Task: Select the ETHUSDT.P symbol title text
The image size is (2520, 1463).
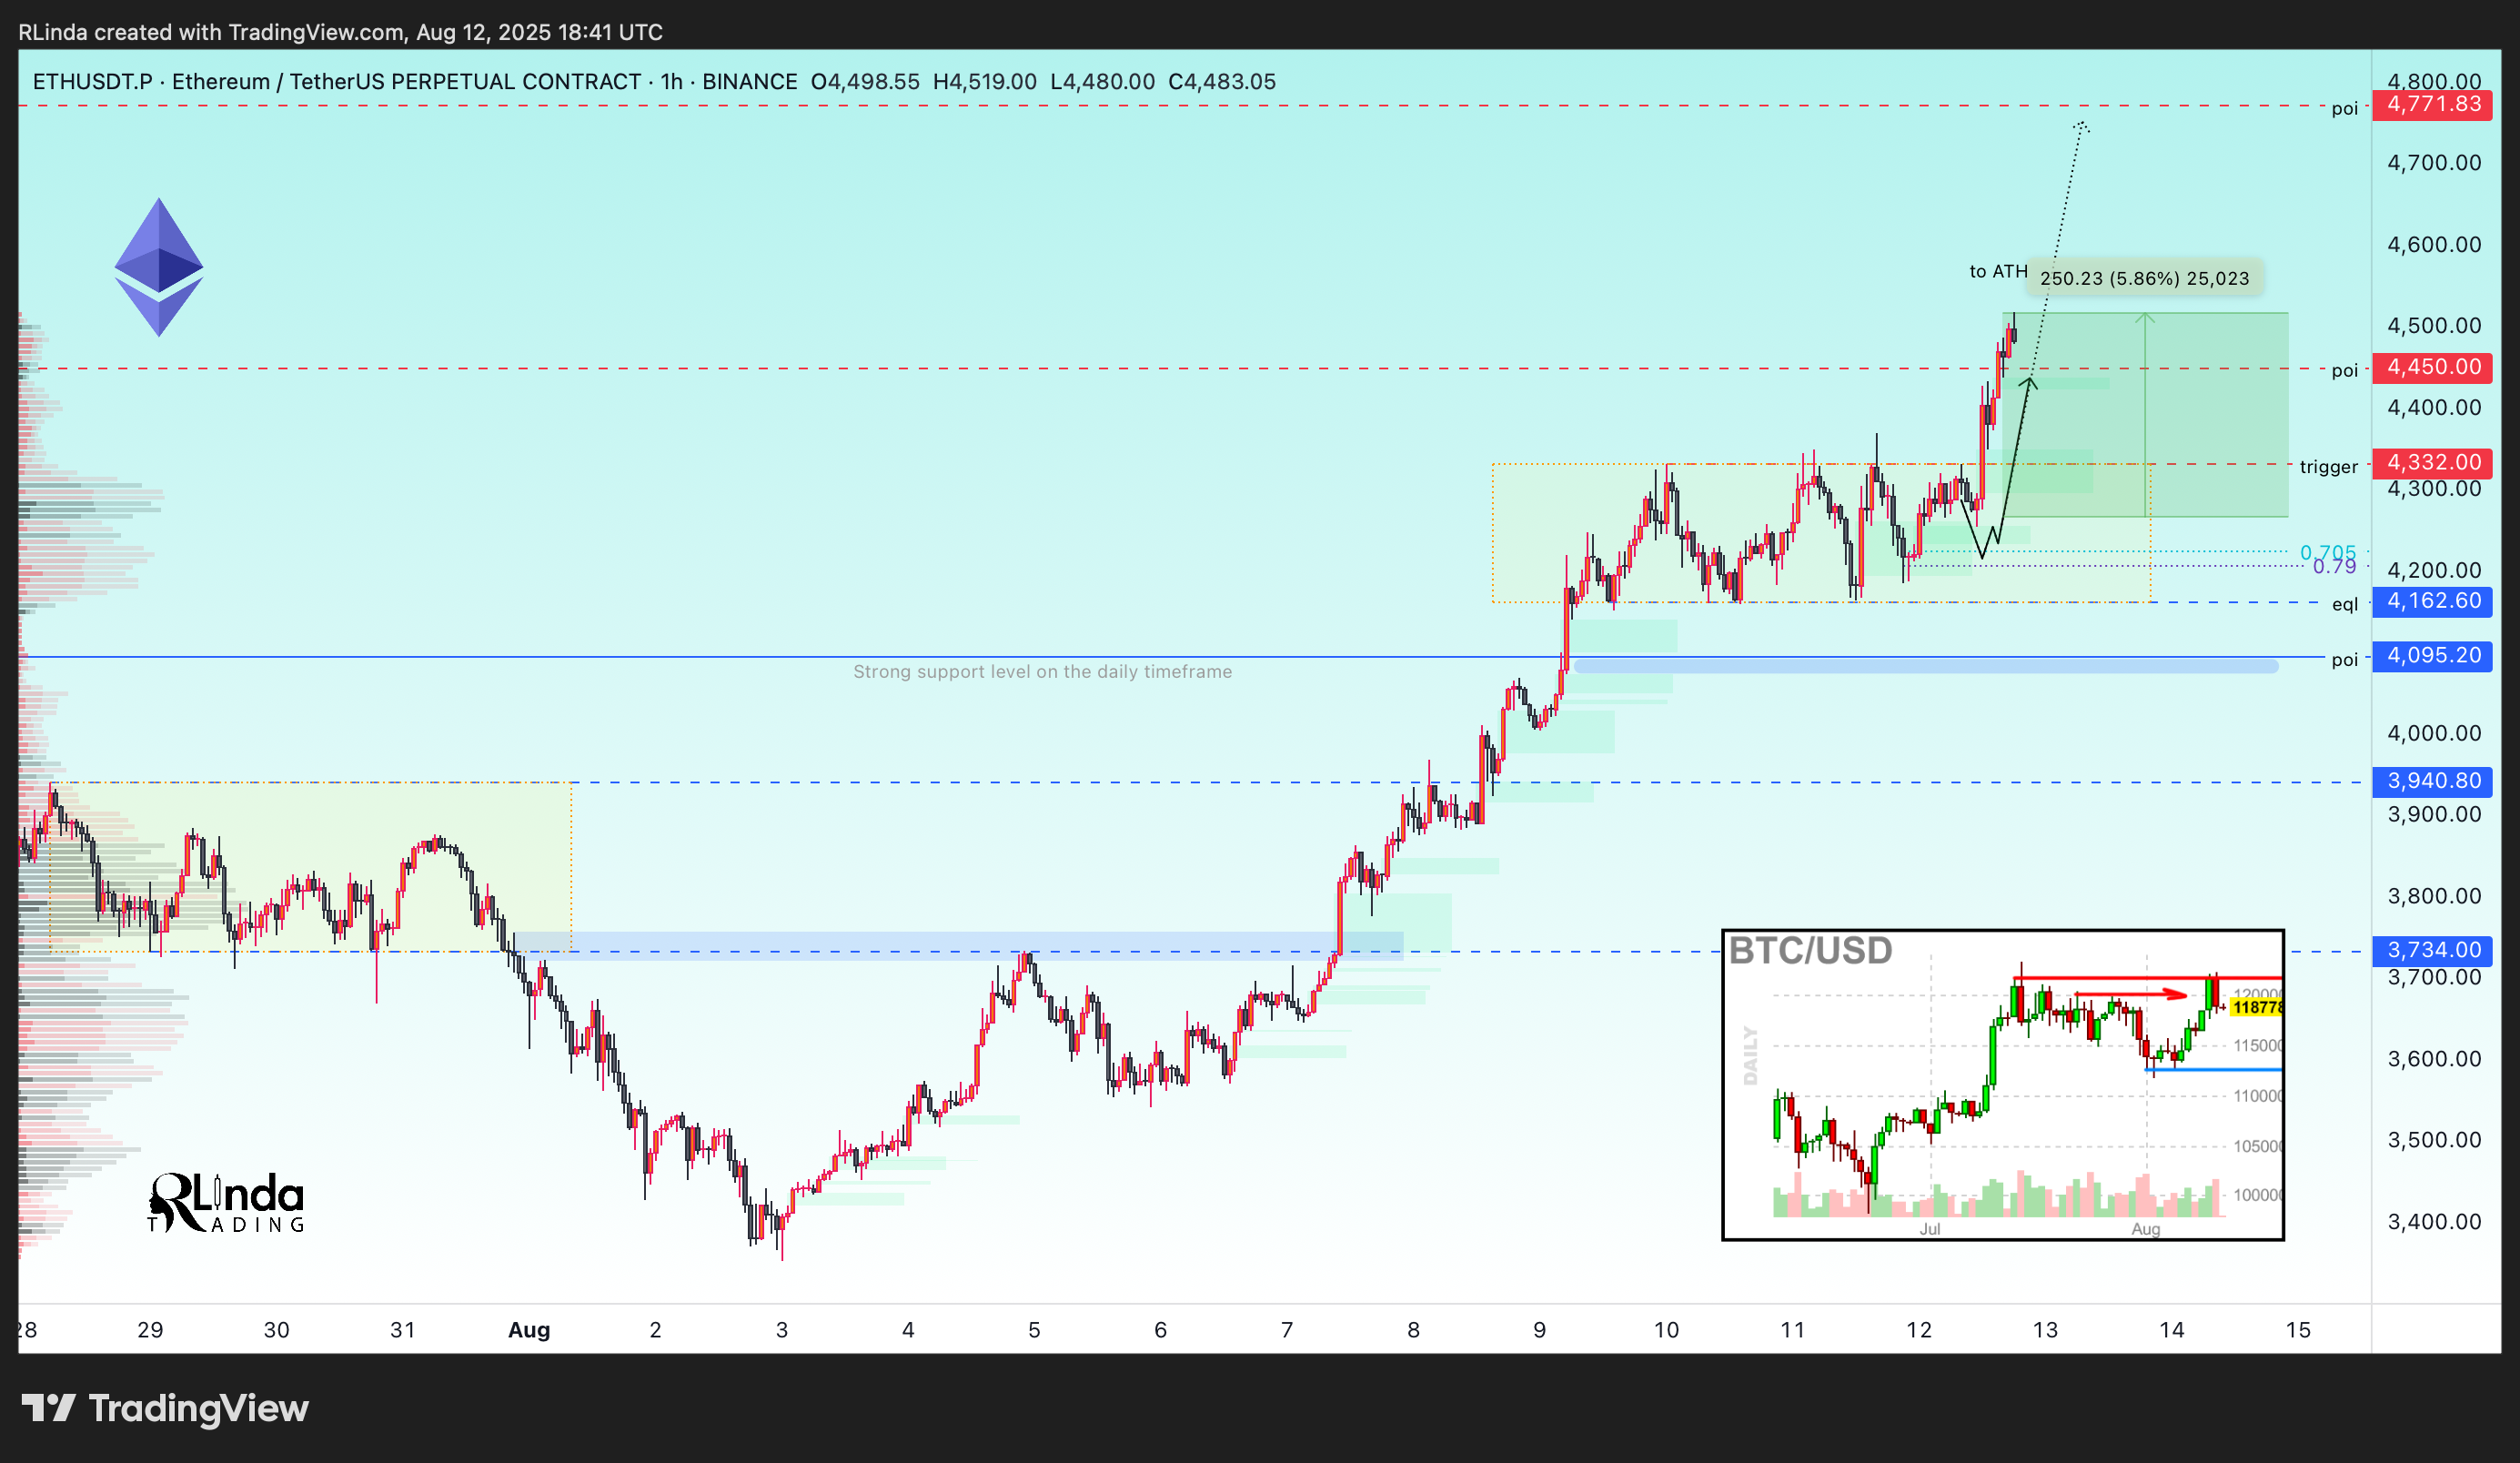Action: point(92,81)
